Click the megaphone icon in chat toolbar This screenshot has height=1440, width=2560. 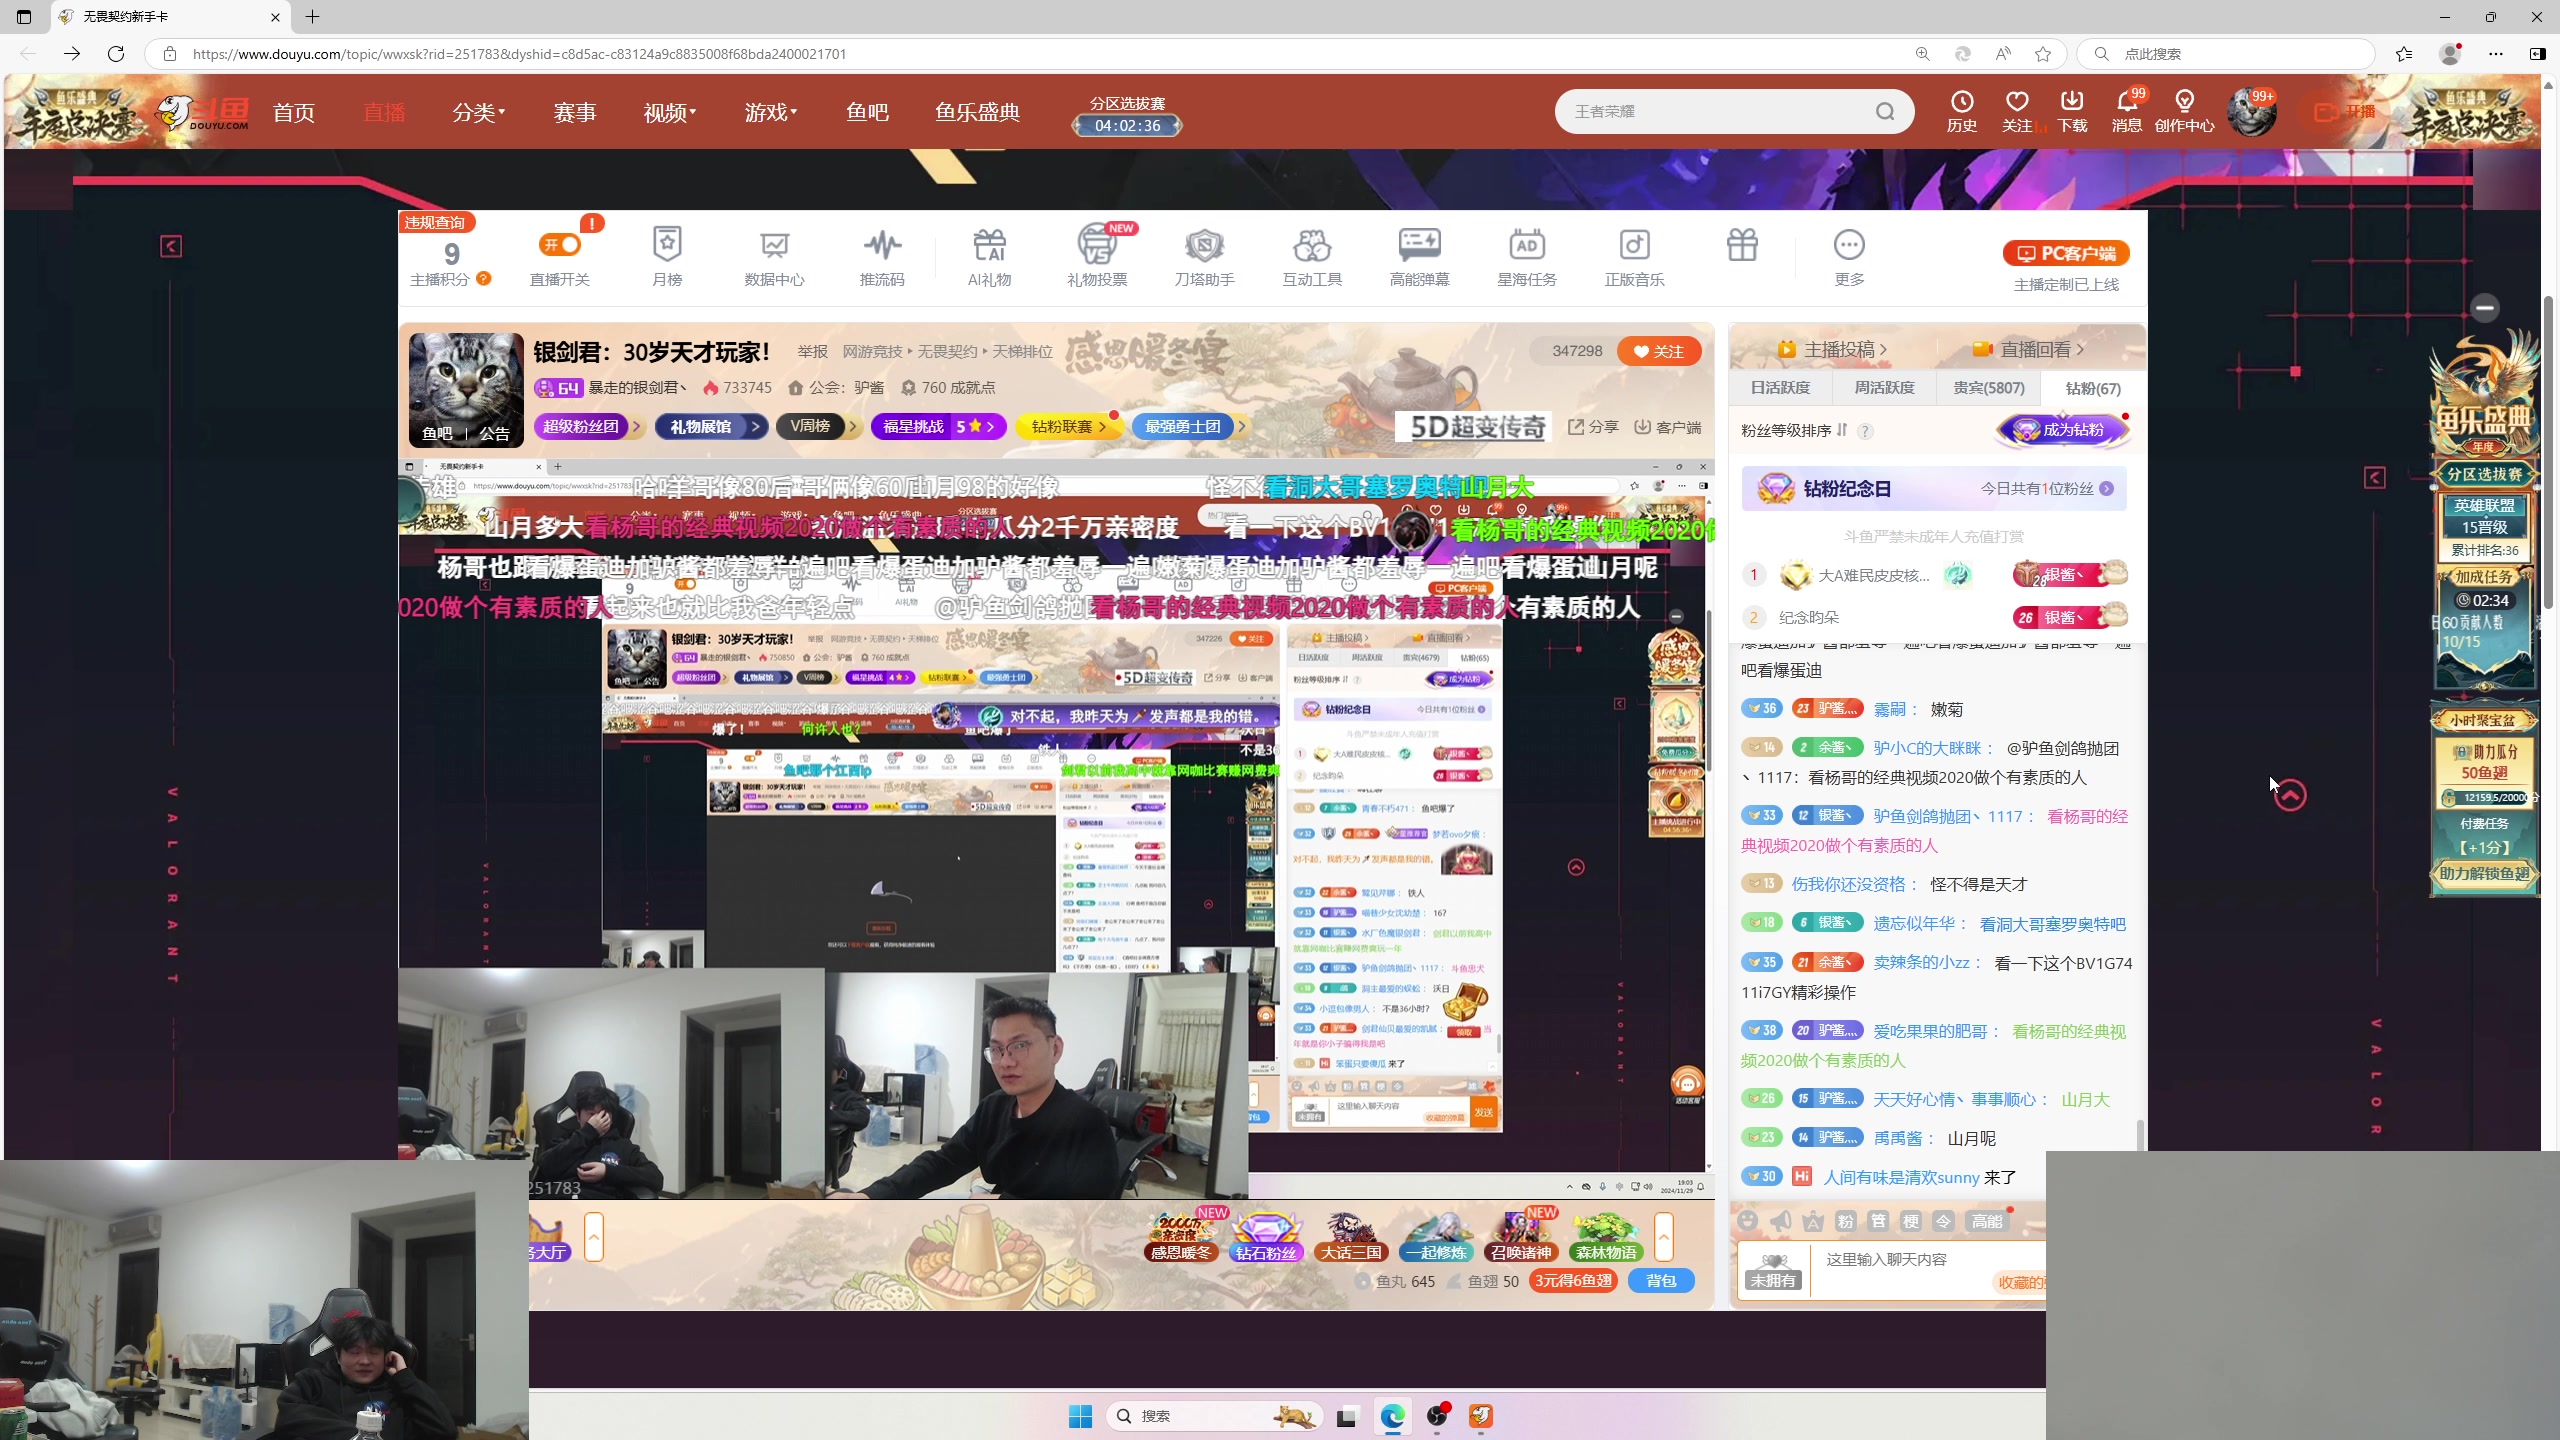point(1780,1221)
